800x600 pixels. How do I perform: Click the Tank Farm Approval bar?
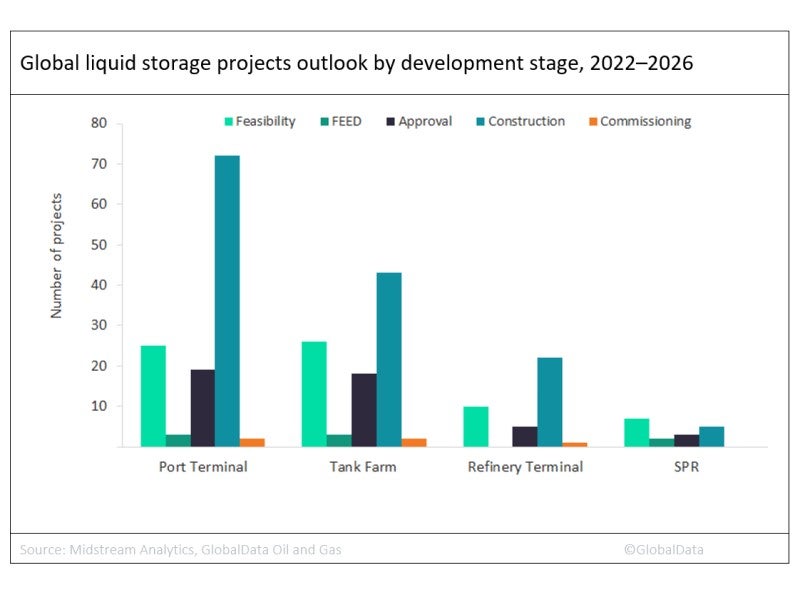(x=364, y=409)
